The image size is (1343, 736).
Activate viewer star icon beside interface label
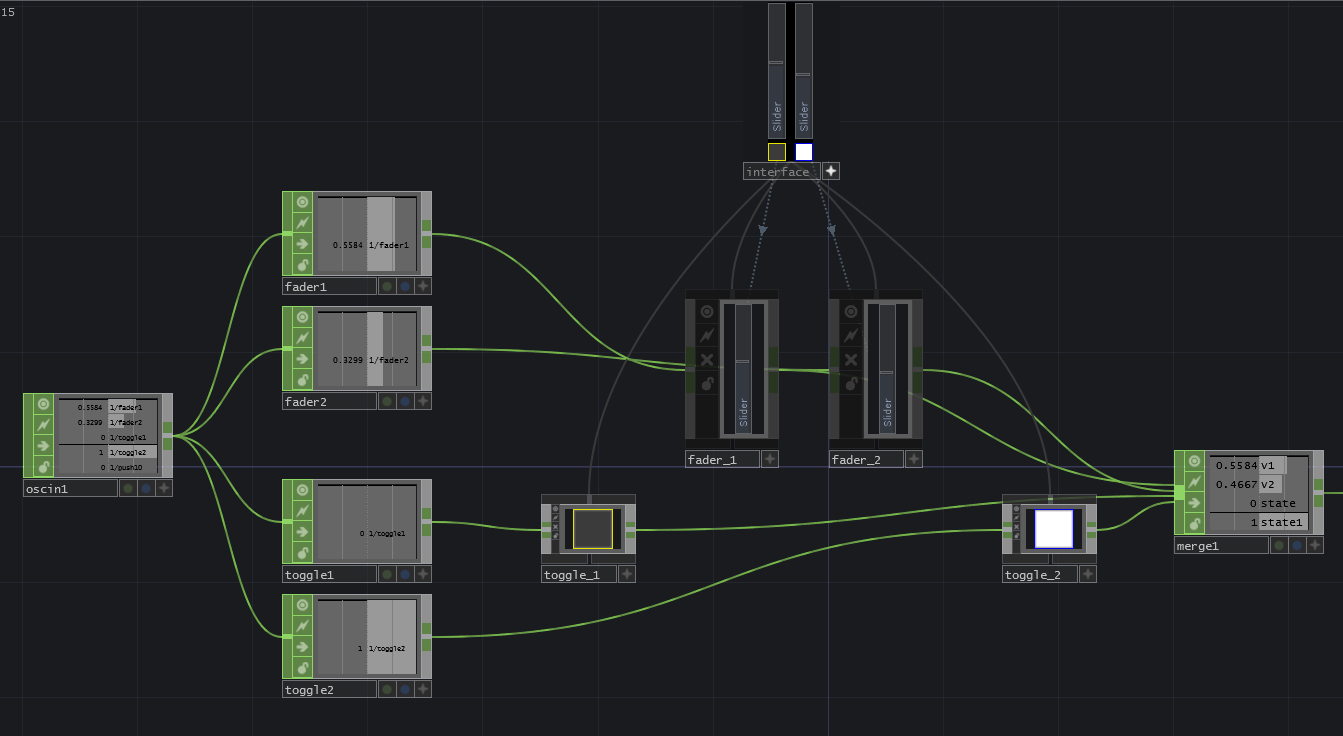point(831,171)
